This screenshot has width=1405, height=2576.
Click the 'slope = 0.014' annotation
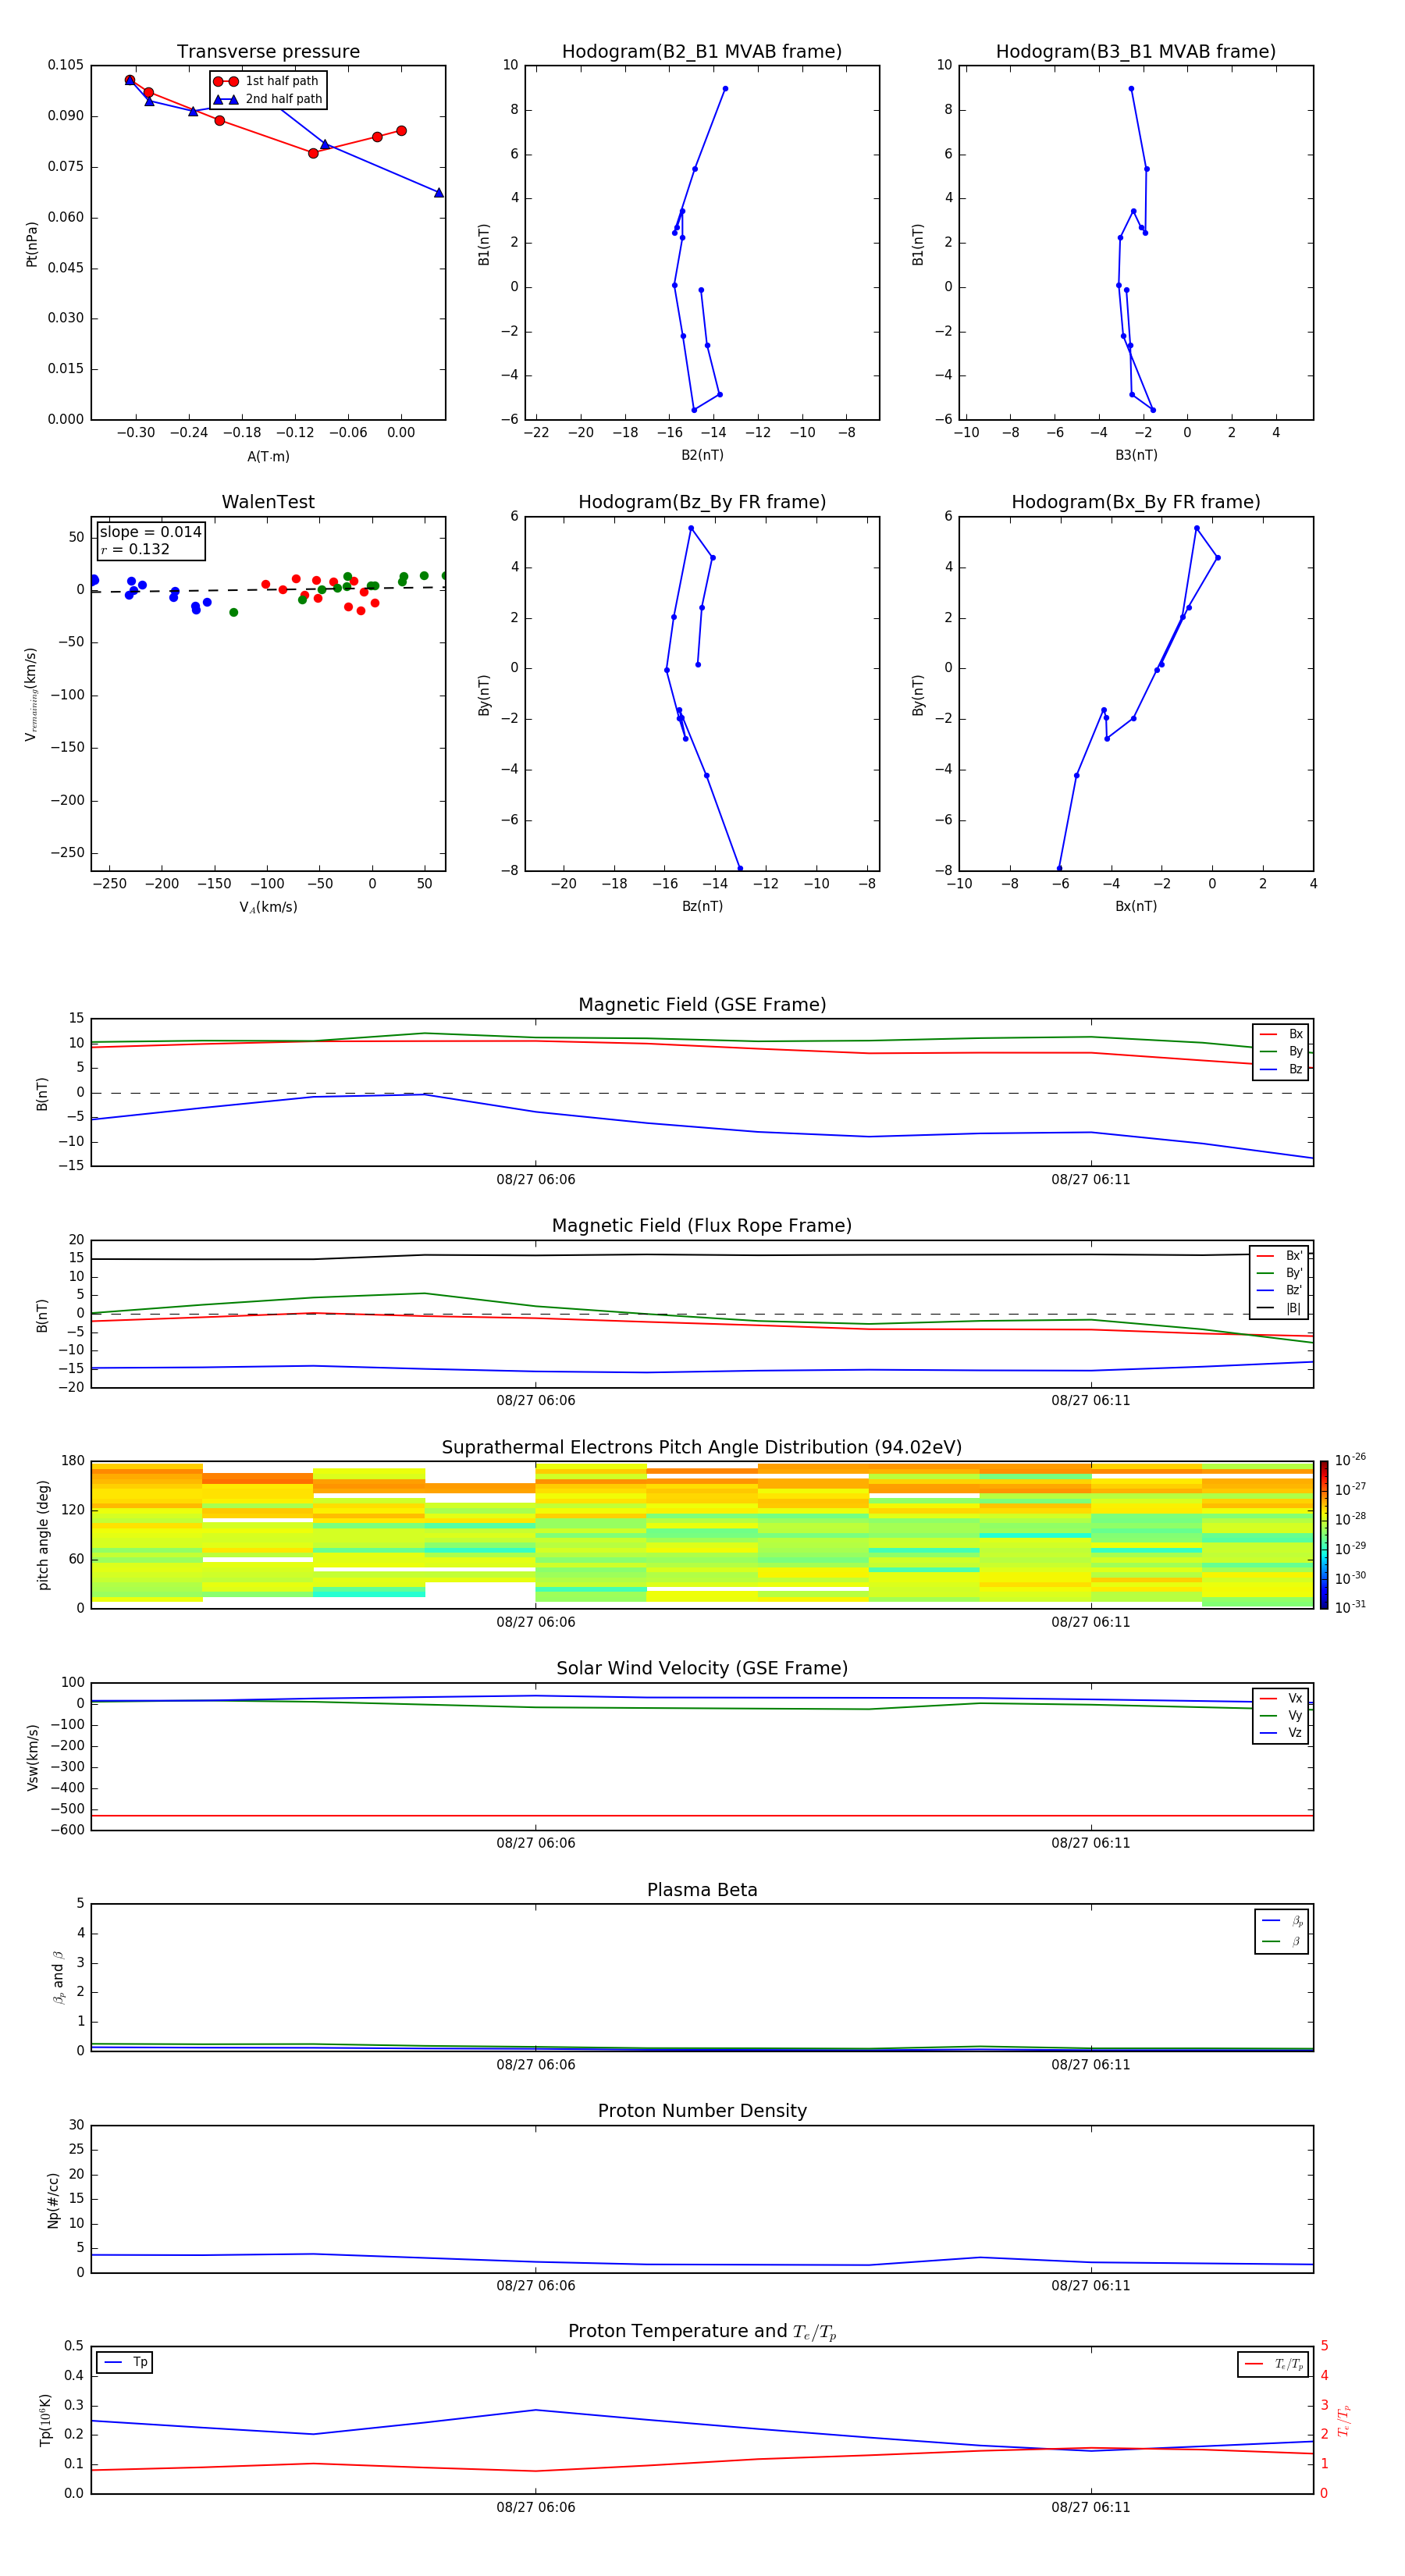[150, 532]
